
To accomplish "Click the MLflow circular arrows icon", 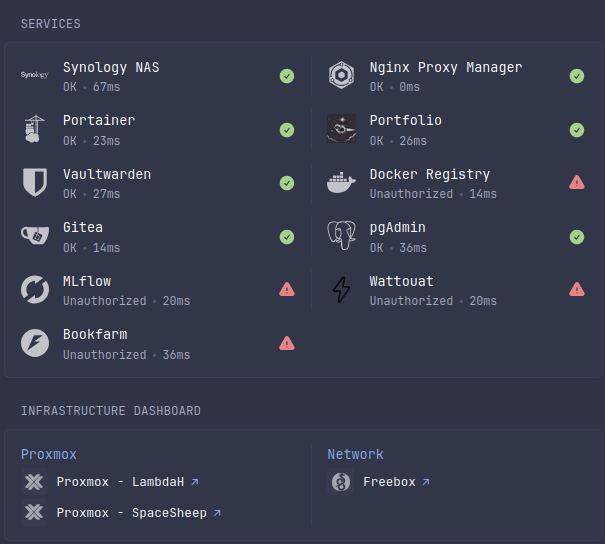I will point(35,289).
